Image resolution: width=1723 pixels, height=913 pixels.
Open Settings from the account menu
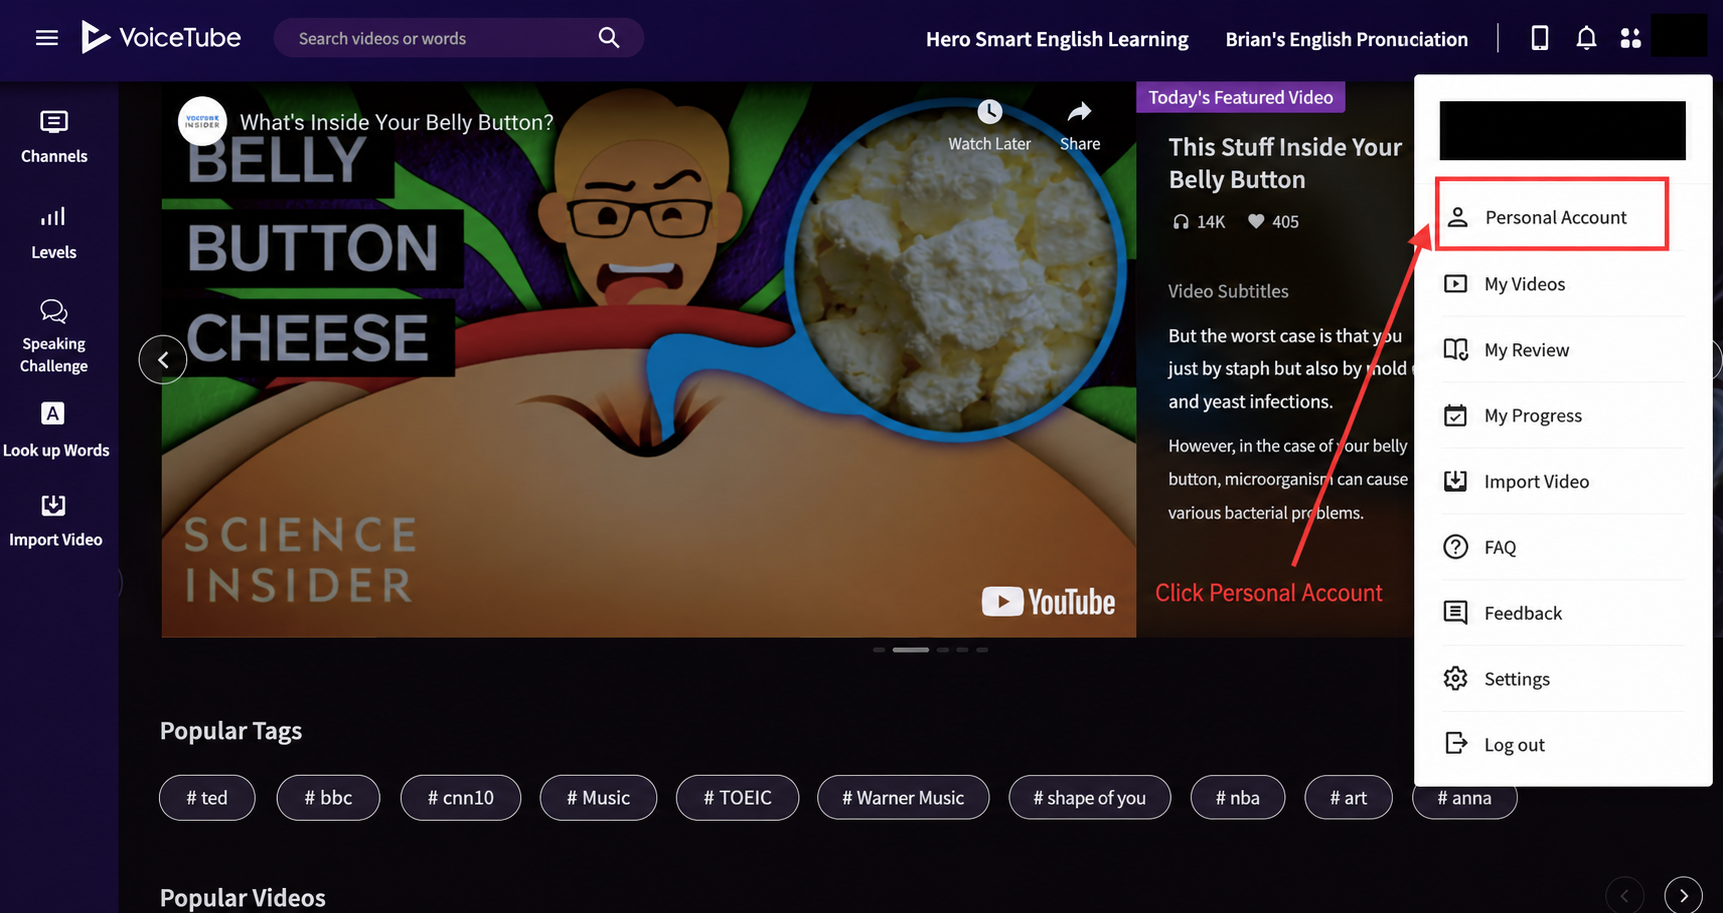[x=1563, y=680]
